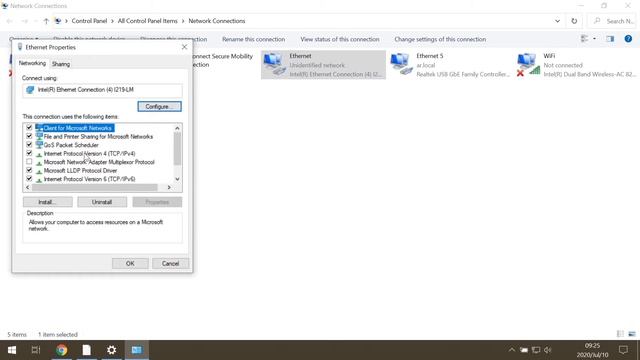Confirm the dialog with OK

[130, 263]
